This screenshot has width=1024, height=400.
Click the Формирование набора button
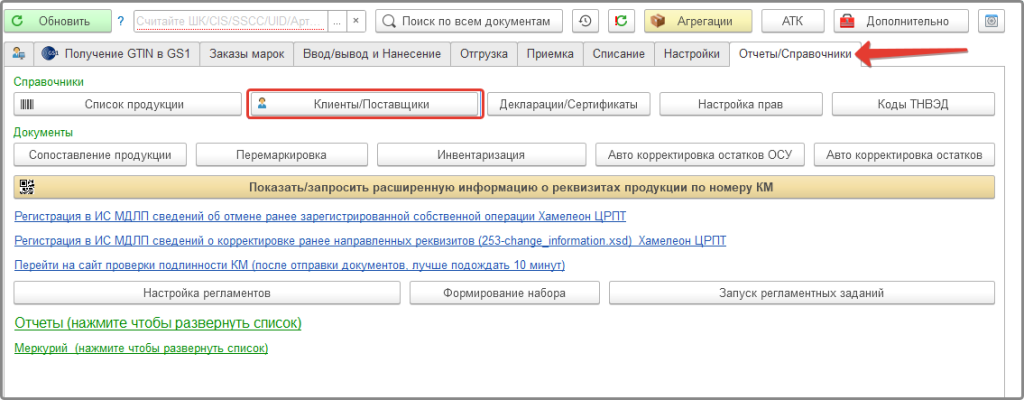tap(504, 293)
